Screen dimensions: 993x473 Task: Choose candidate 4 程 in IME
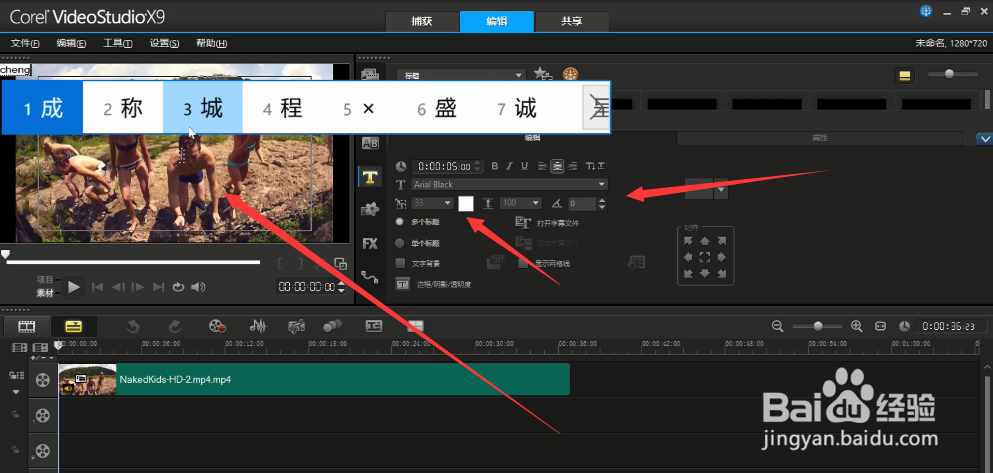pos(283,108)
